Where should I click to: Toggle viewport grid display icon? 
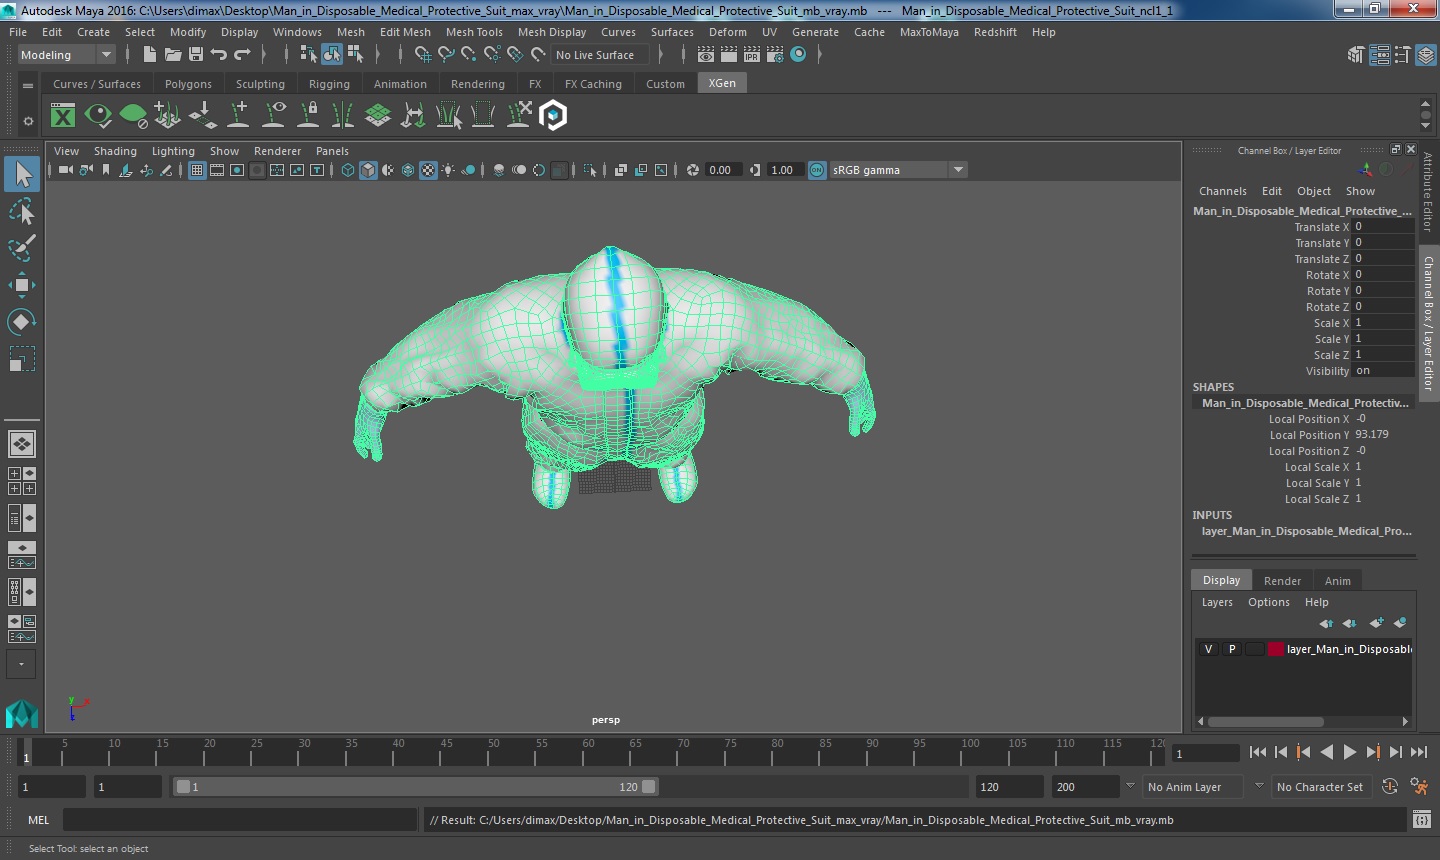pyautogui.click(x=197, y=170)
